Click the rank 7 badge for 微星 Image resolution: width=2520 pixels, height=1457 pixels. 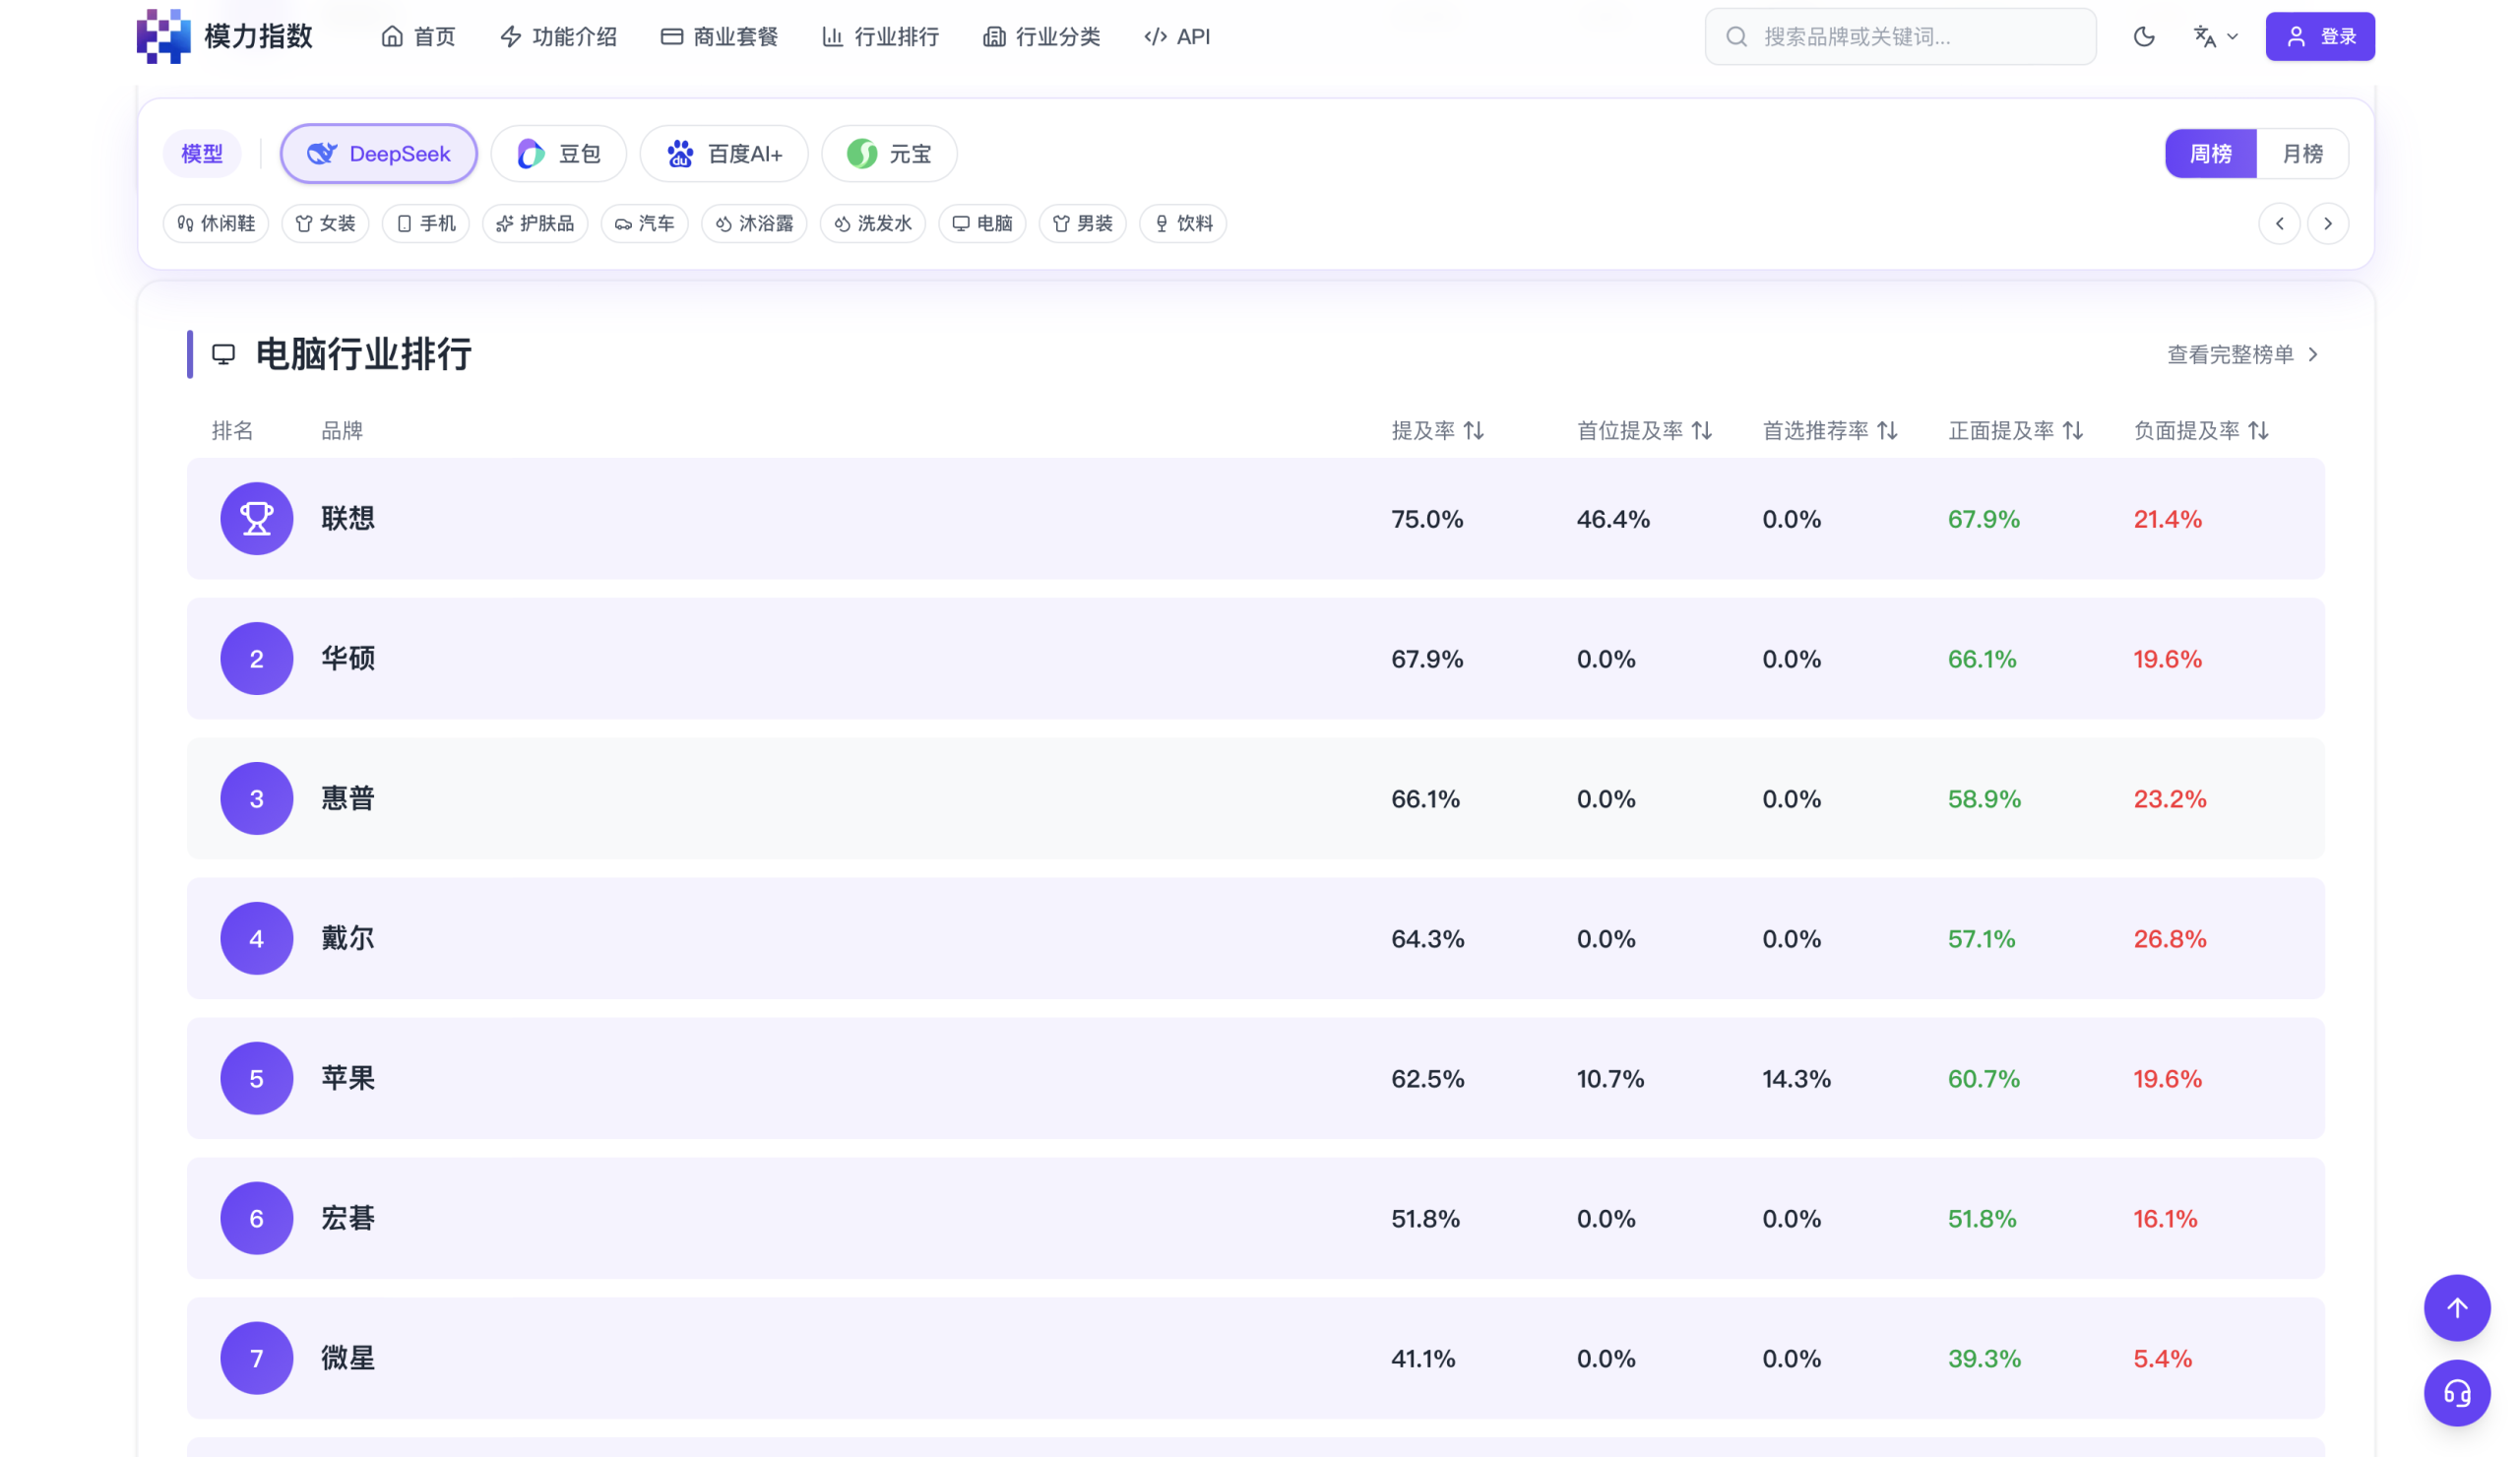(x=257, y=1359)
